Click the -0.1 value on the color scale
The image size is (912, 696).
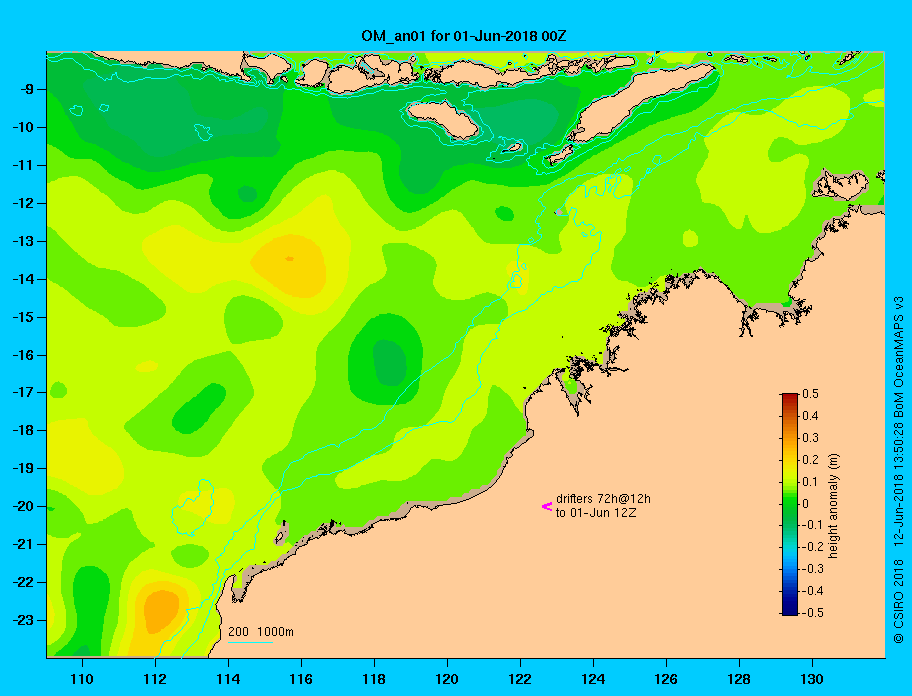(813, 525)
